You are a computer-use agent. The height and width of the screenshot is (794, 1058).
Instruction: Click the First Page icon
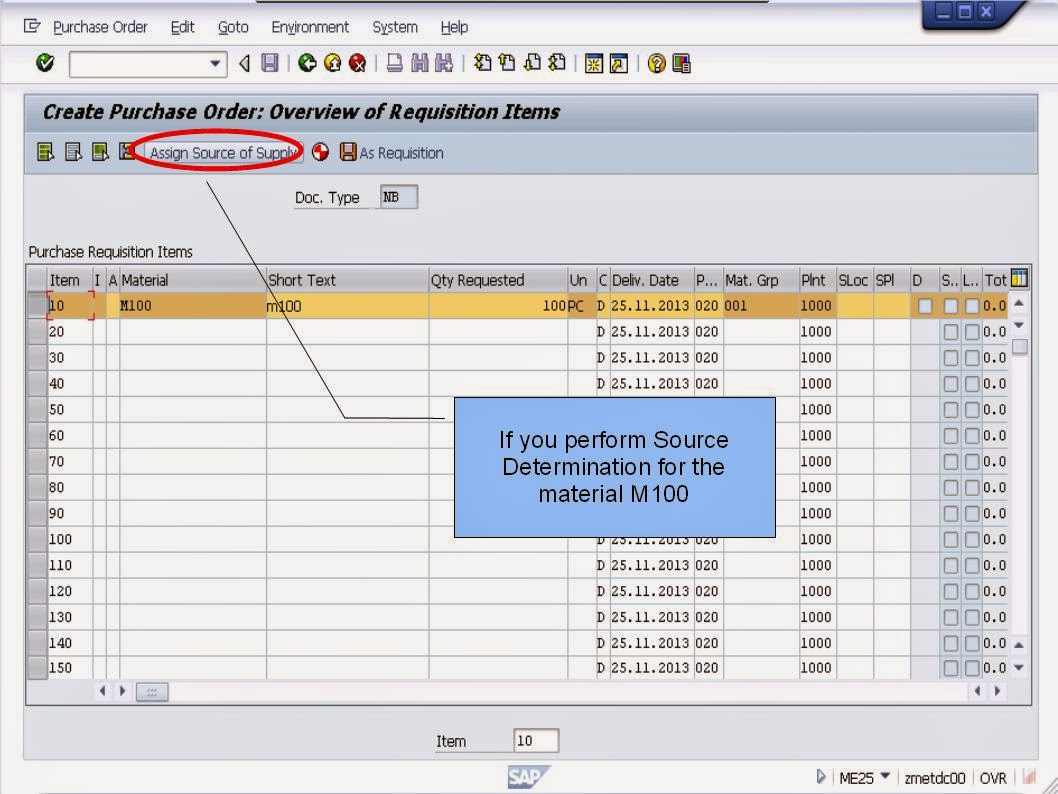(x=482, y=63)
